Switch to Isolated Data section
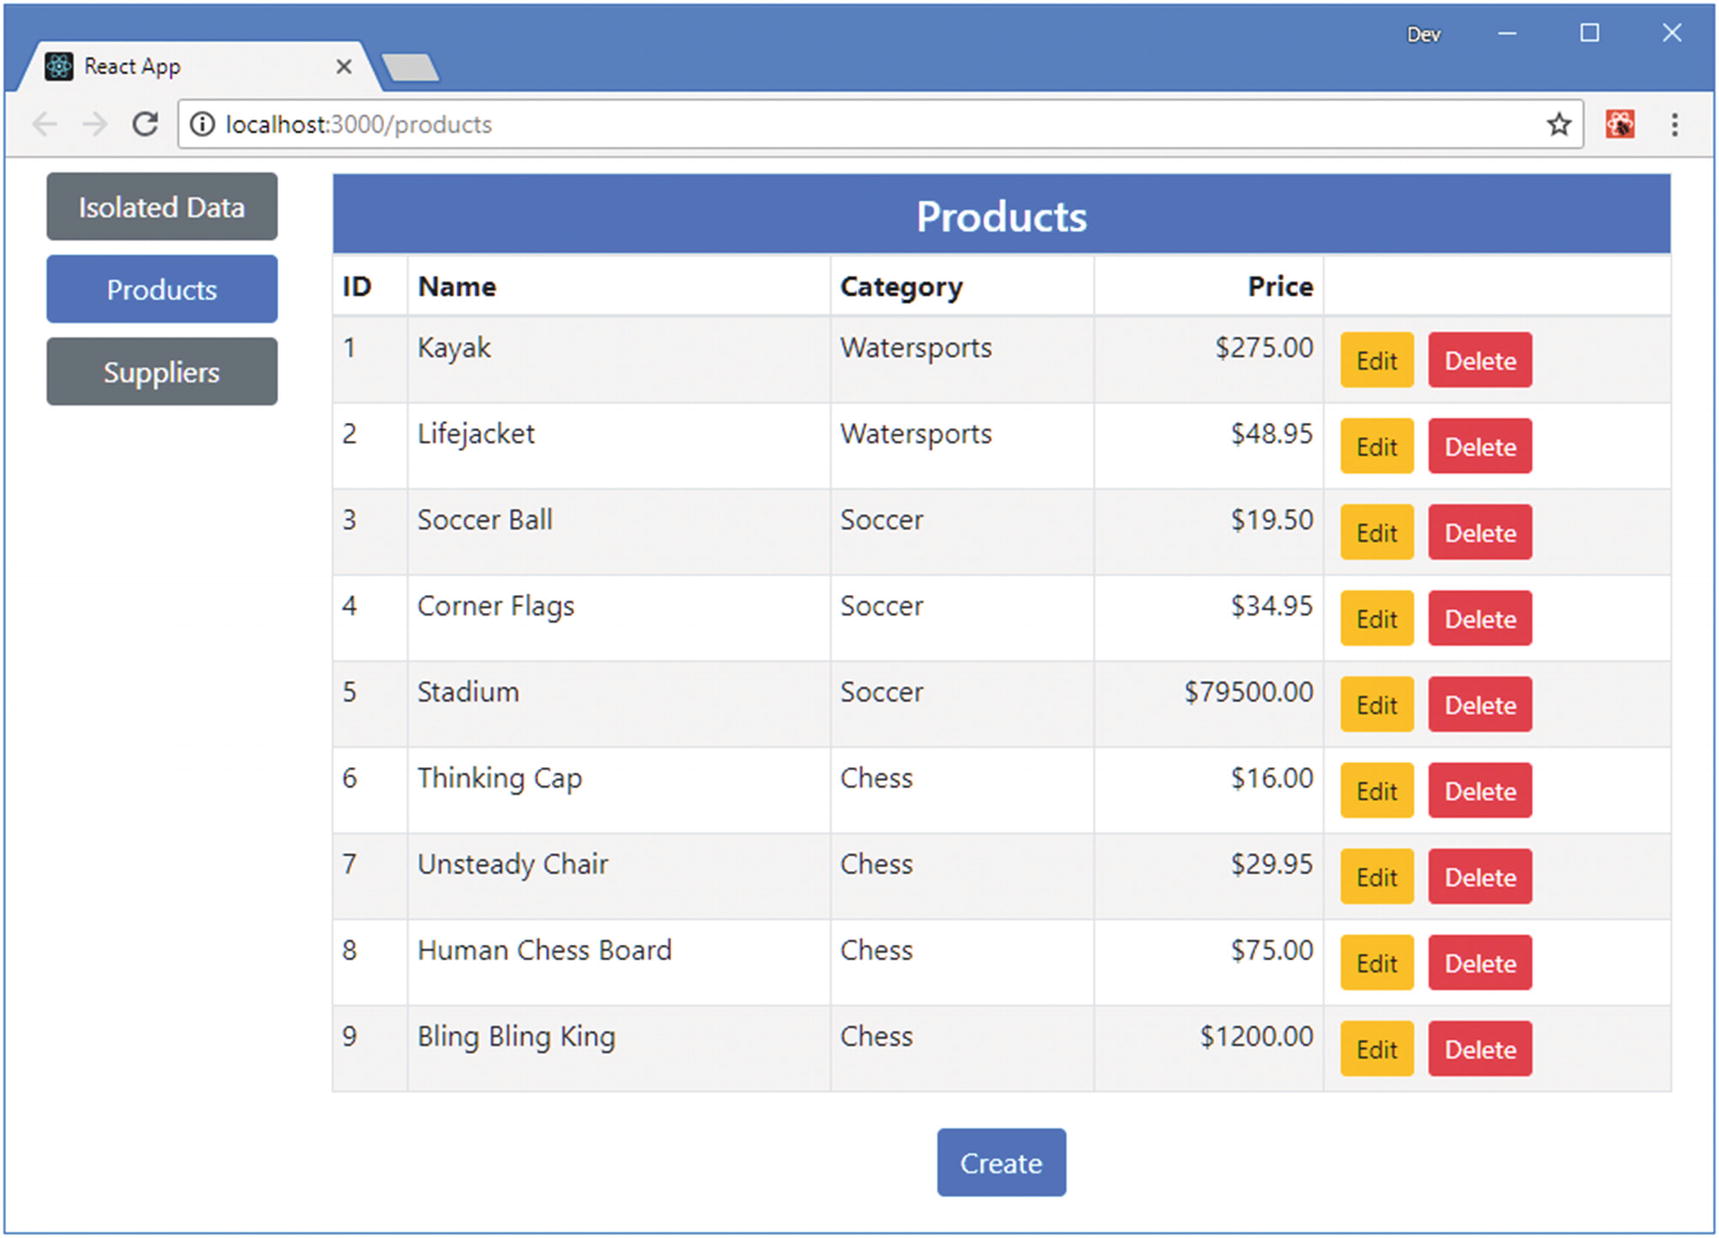 pos(162,207)
